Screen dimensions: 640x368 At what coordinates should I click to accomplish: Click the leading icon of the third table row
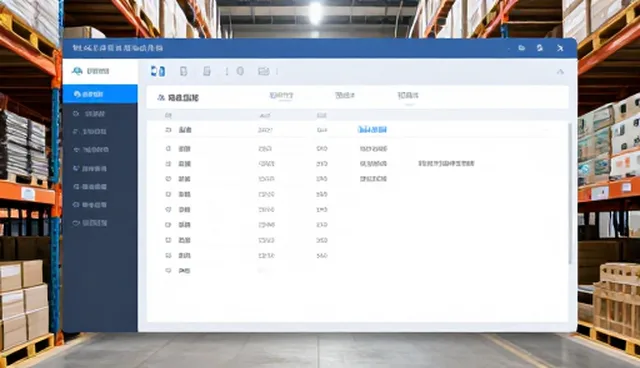tap(168, 164)
